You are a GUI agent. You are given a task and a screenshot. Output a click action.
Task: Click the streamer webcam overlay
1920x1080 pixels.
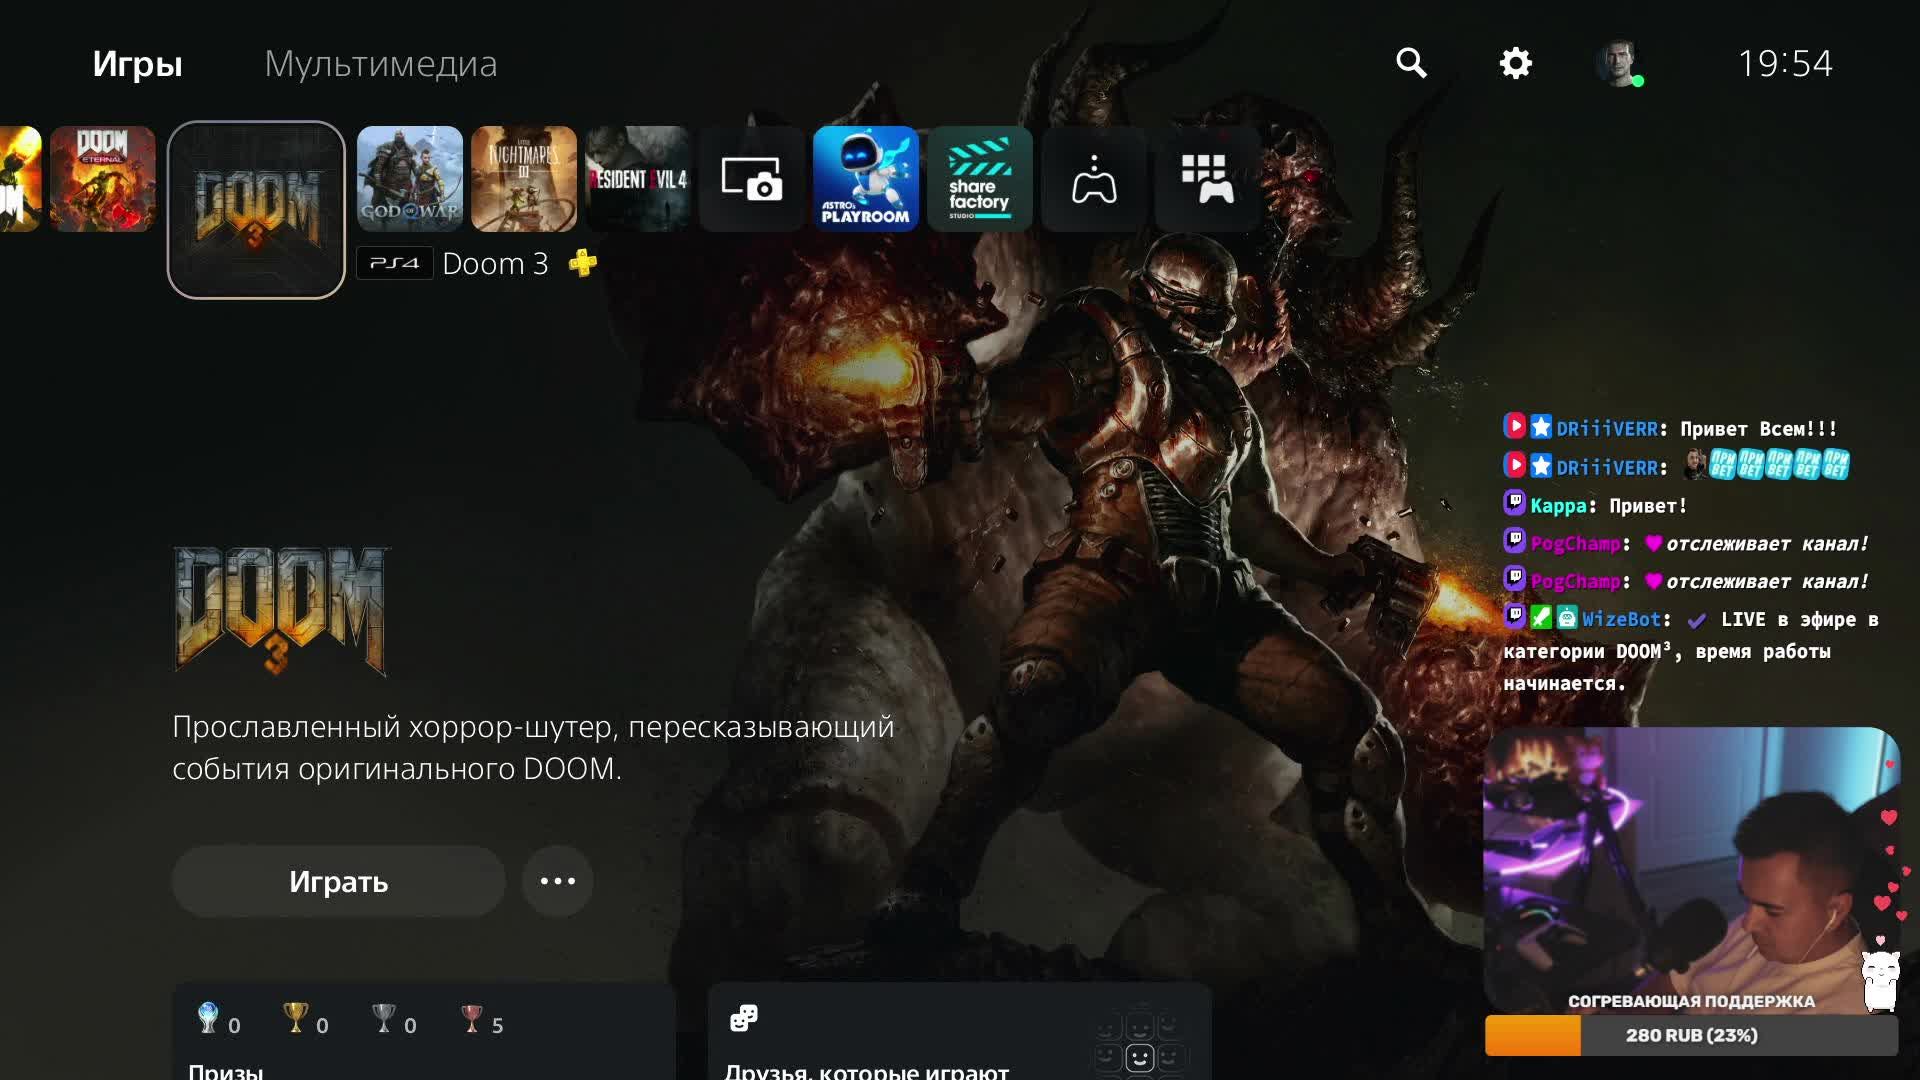point(1691,870)
